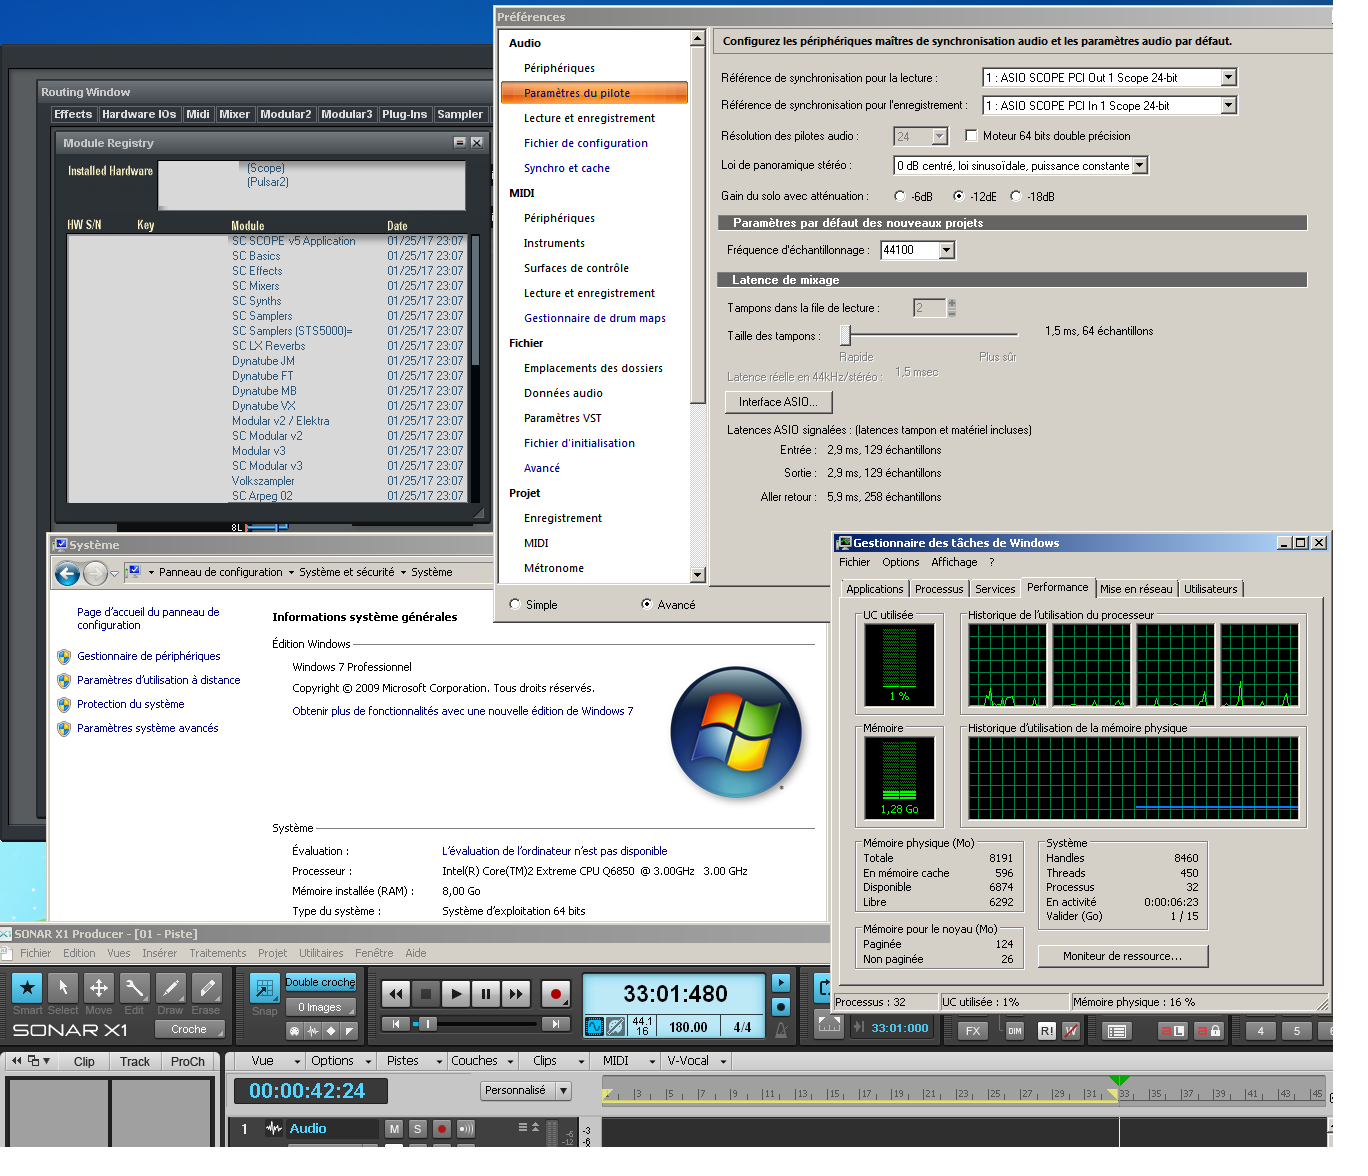Open Moniteur de ressource button
Image resolution: width=1368 pixels, height=1176 pixels.
1122,957
